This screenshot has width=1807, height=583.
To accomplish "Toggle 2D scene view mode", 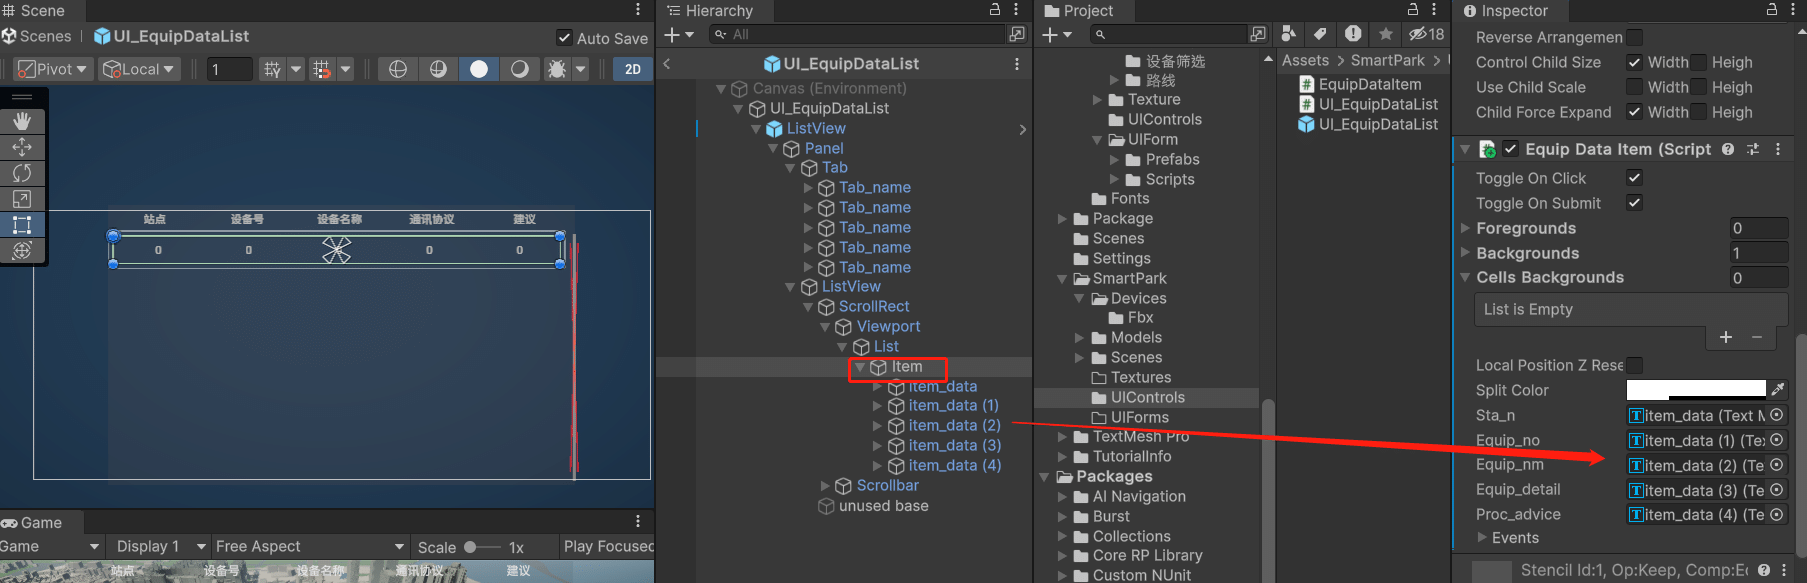I will [x=632, y=69].
